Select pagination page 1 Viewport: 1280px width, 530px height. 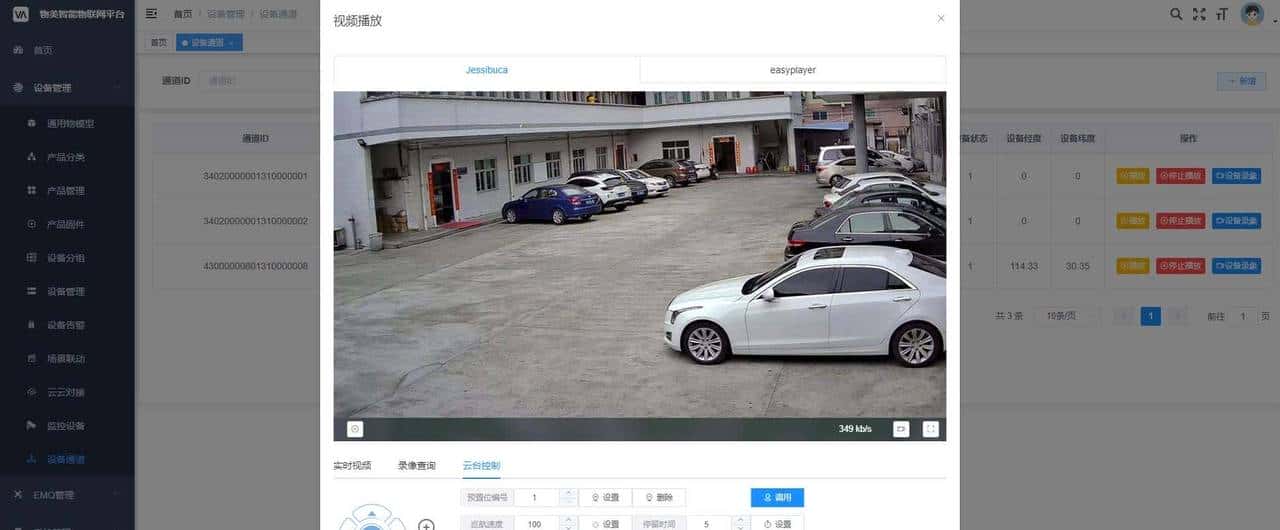(x=1151, y=316)
